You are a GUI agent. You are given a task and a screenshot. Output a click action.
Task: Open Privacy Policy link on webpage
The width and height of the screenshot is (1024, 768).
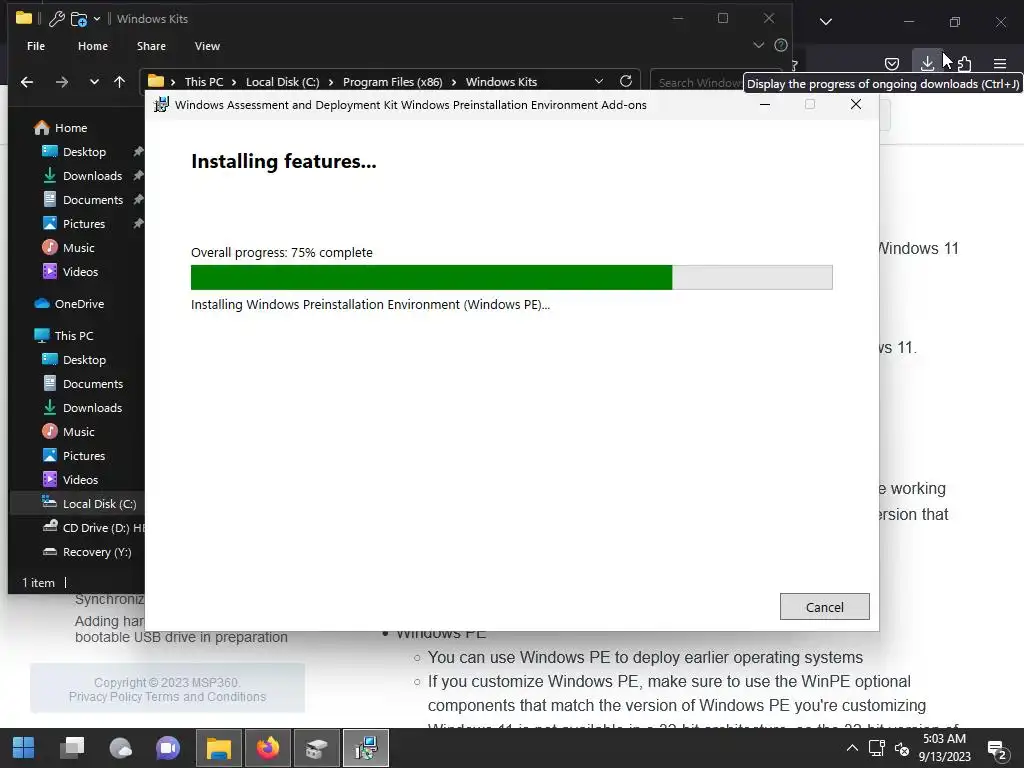pyautogui.click(x=105, y=697)
